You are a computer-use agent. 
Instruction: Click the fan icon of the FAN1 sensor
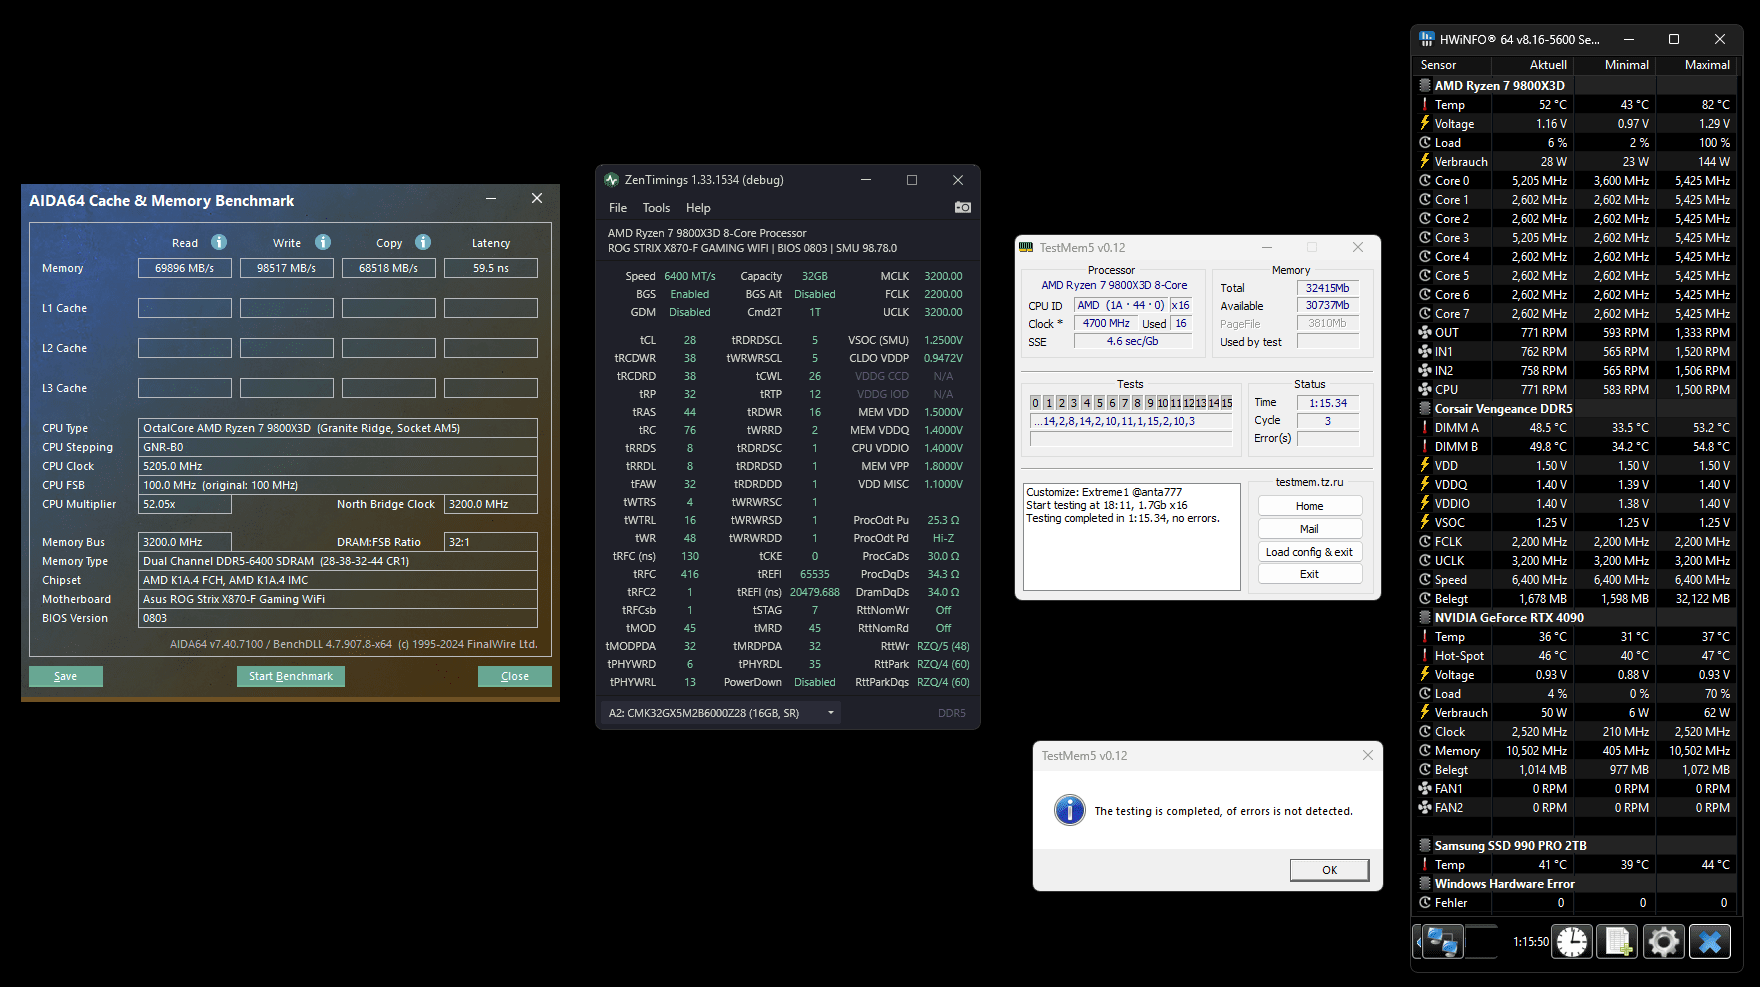click(1425, 788)
